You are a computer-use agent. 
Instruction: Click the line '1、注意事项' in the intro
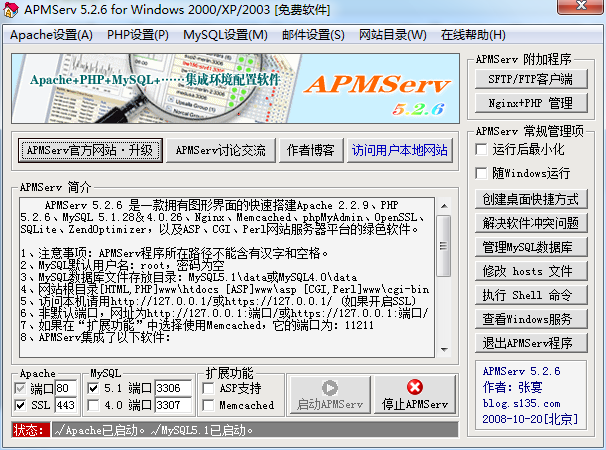coord(174,254)
